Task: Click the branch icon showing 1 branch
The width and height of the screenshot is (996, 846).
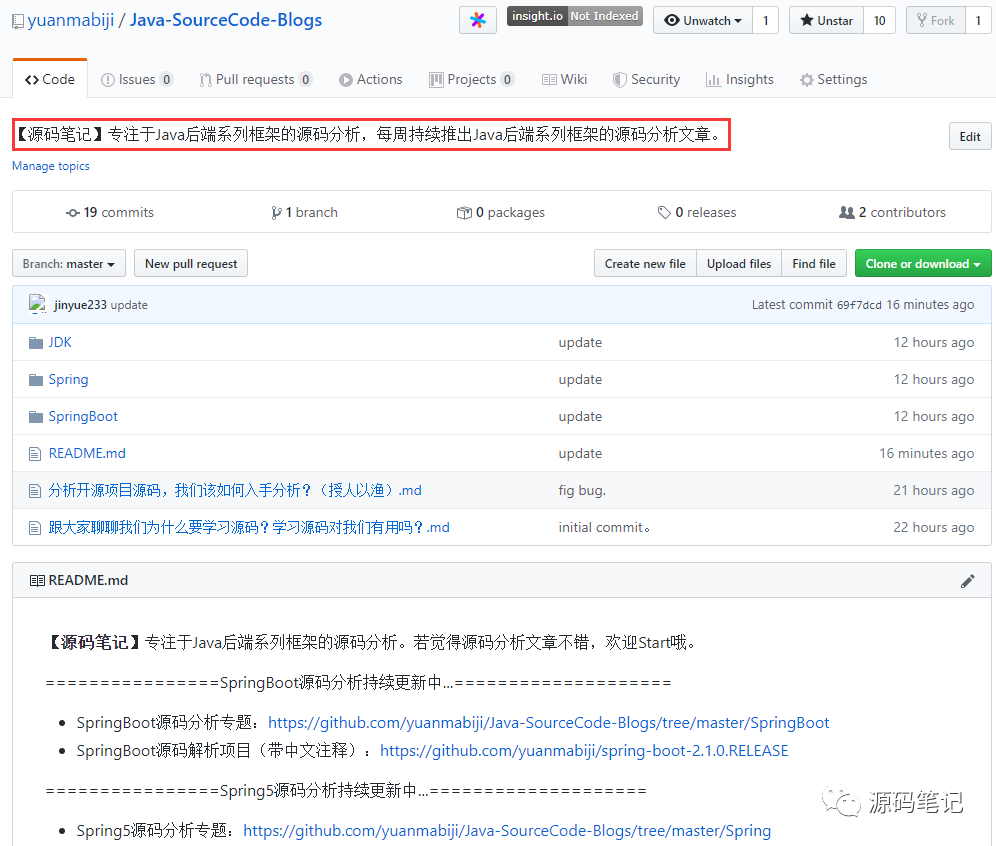Action: (x=277, y=212)
